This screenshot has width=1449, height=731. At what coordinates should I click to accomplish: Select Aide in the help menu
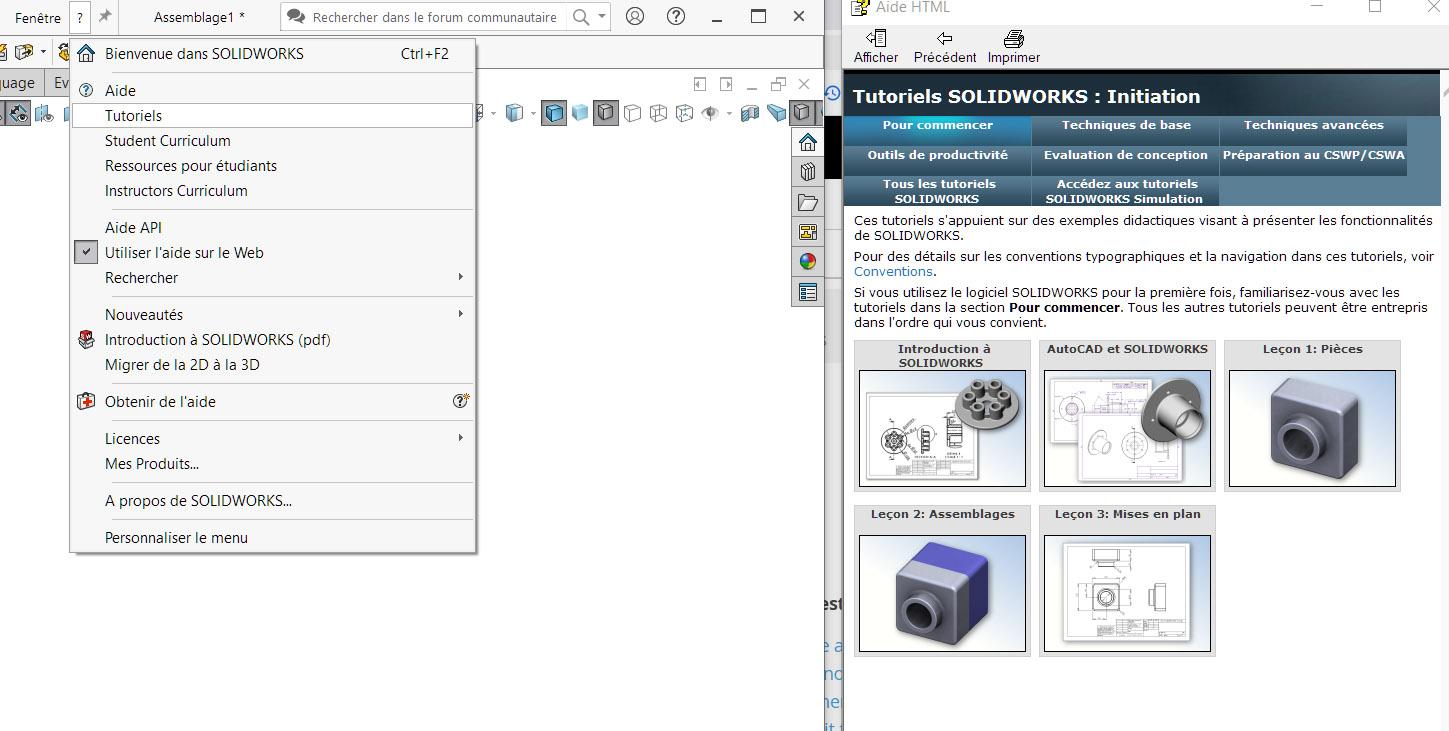(x=273, y=90)
